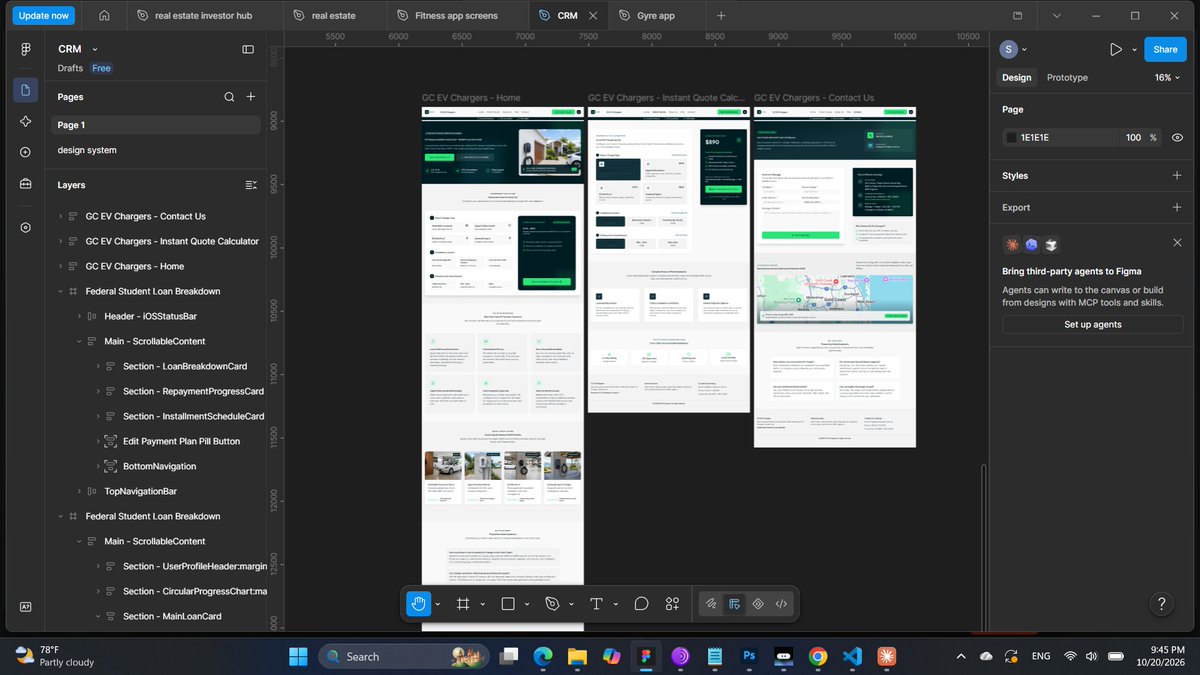Click the Update now button

click(44, 16)
